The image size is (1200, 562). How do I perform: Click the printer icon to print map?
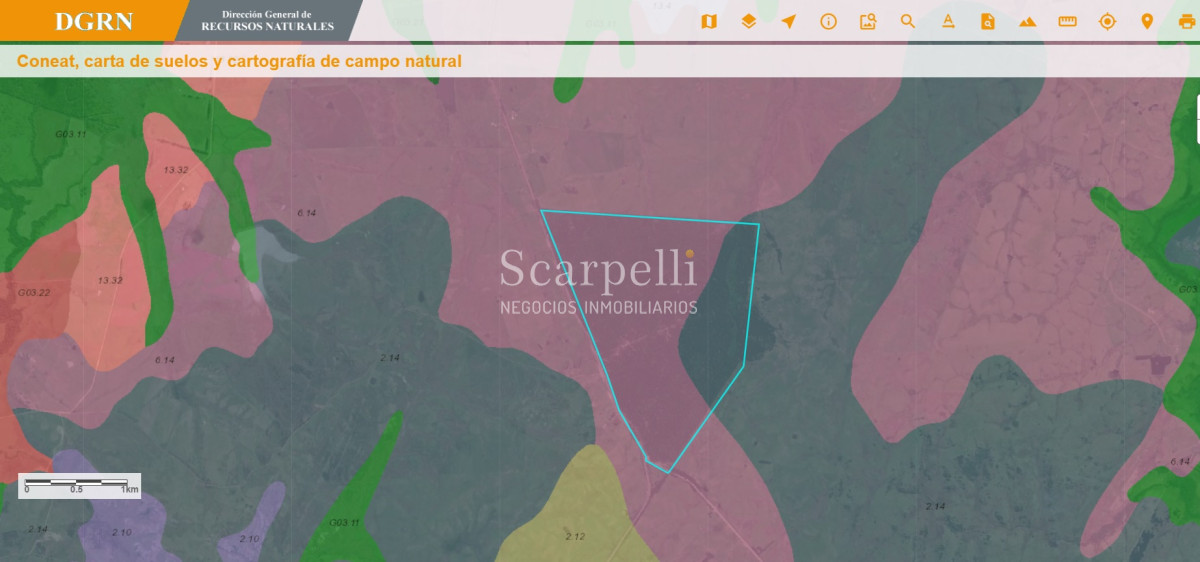point(1187,21)
